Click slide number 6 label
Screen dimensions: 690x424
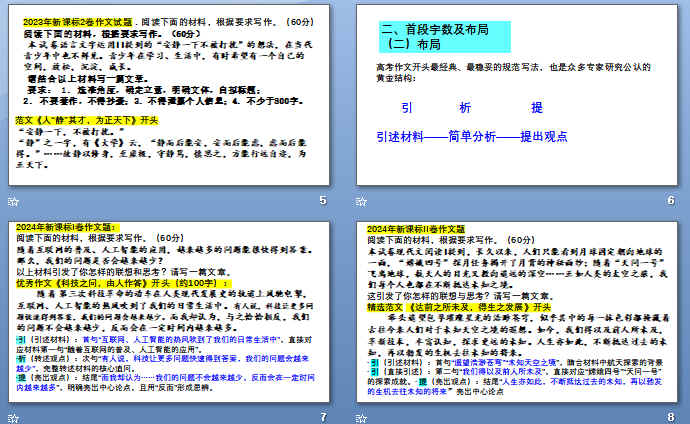(x=670, y=201)
